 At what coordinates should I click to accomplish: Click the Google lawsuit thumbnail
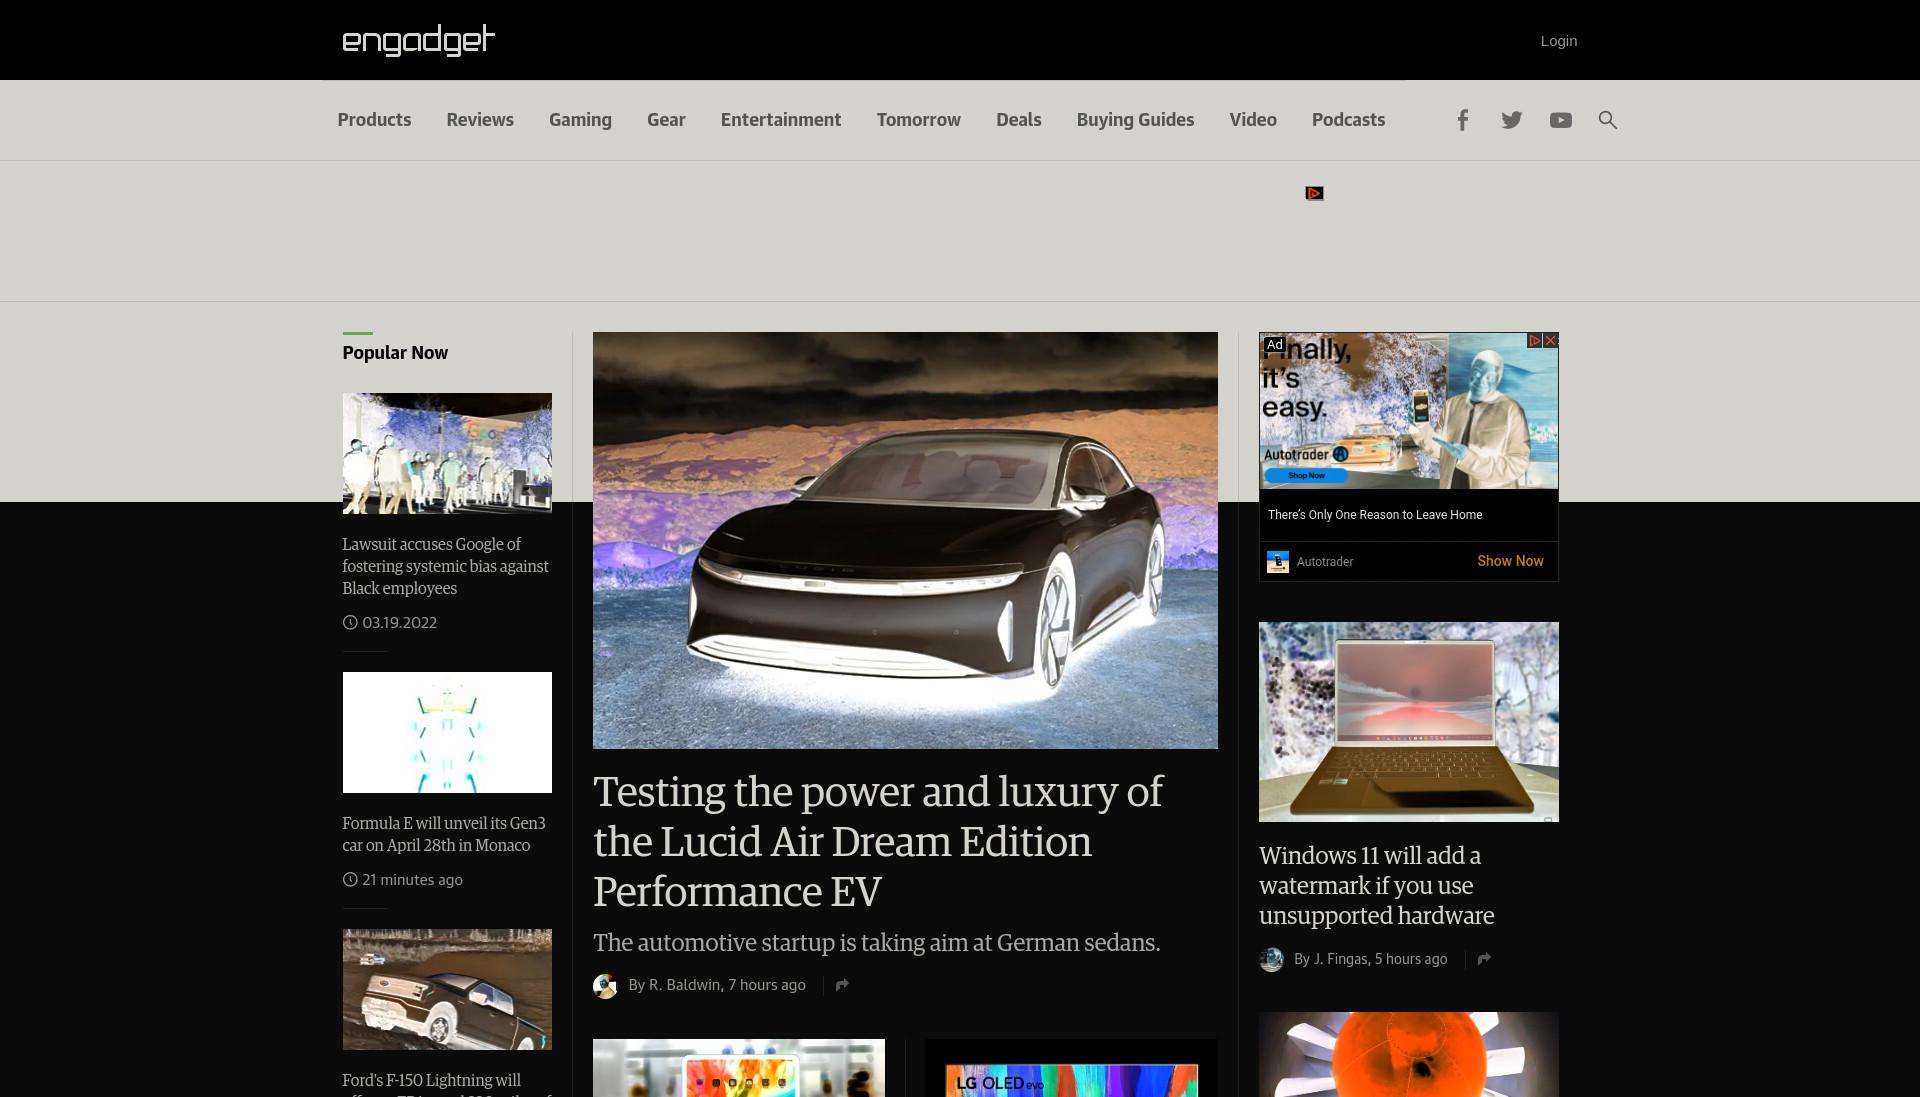pyautogui.click(x=447, y=453)
